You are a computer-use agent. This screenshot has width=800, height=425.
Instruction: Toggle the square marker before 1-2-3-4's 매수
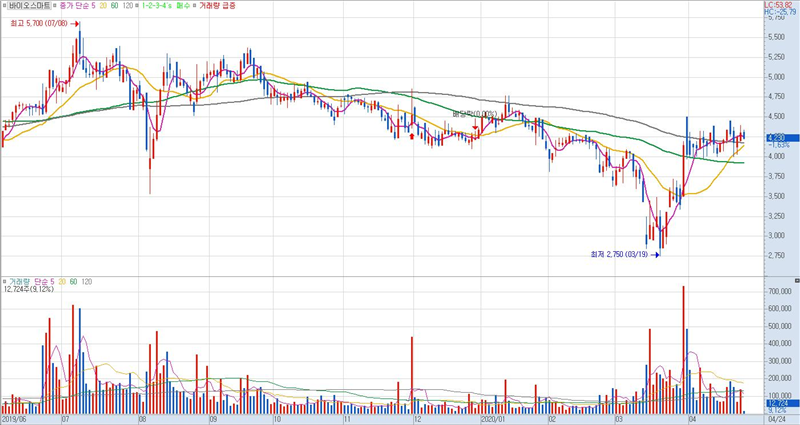pyautogui.click(x=141, y=6)
